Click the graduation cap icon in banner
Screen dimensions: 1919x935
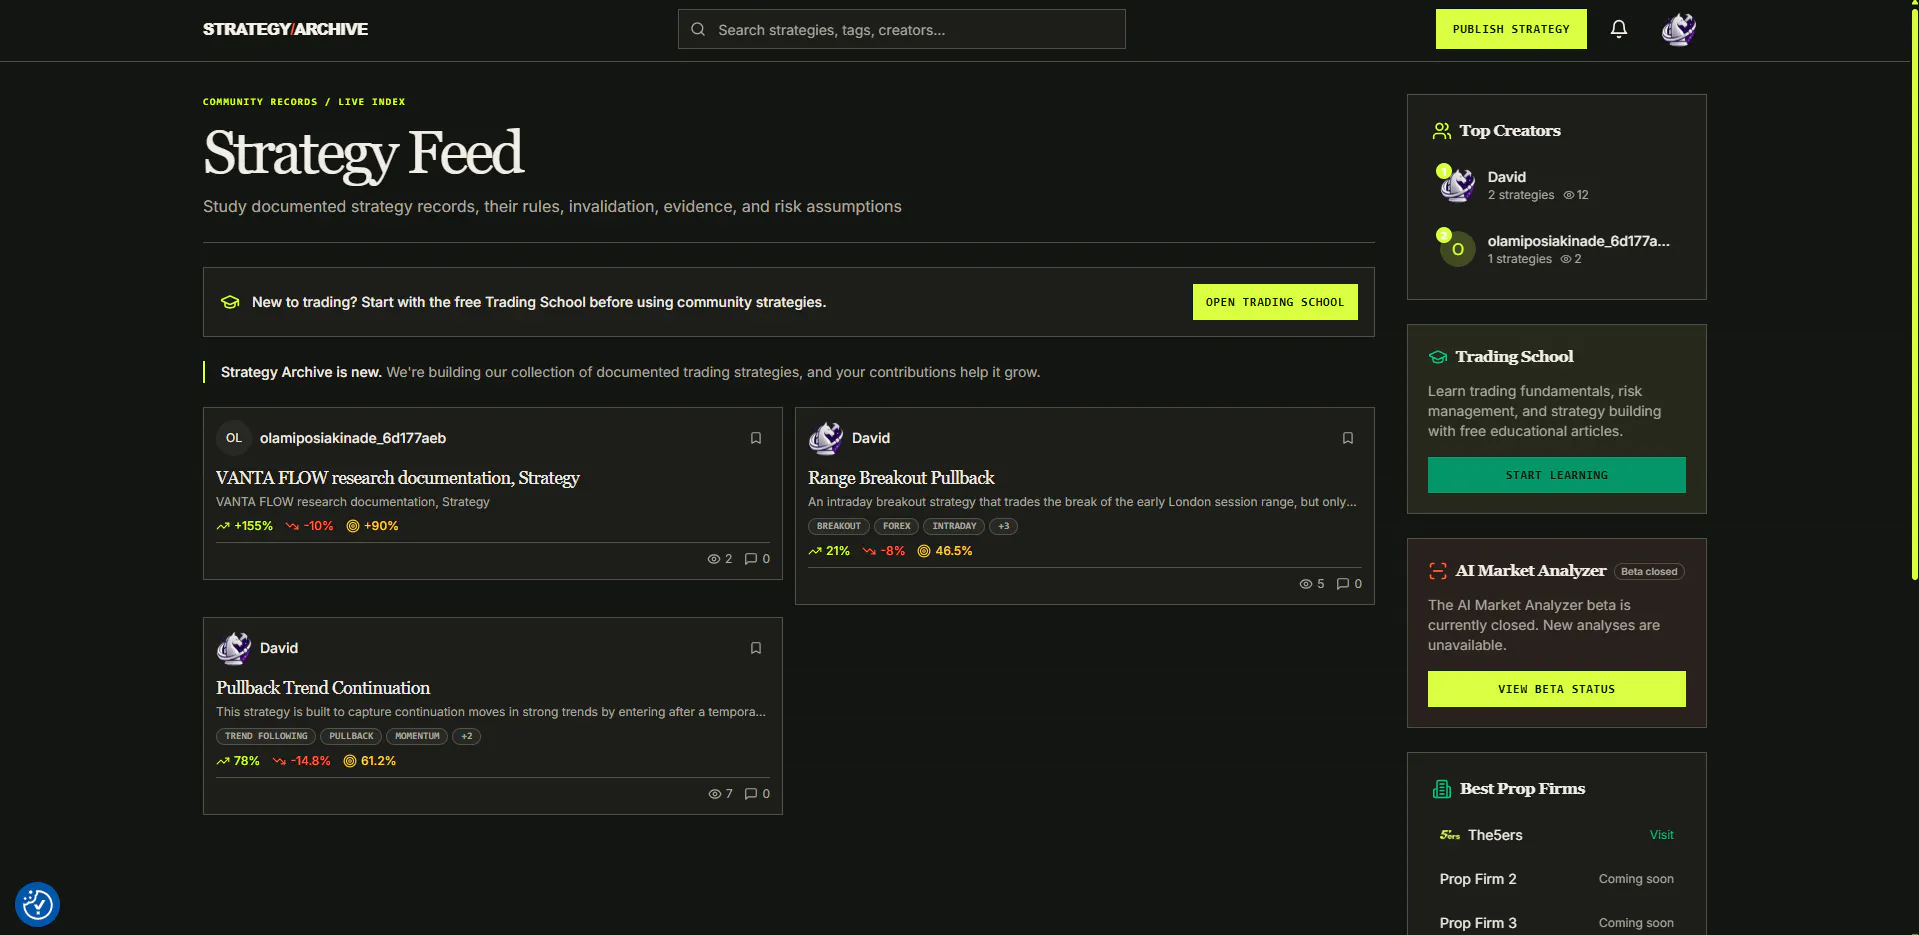pos(230,302)
